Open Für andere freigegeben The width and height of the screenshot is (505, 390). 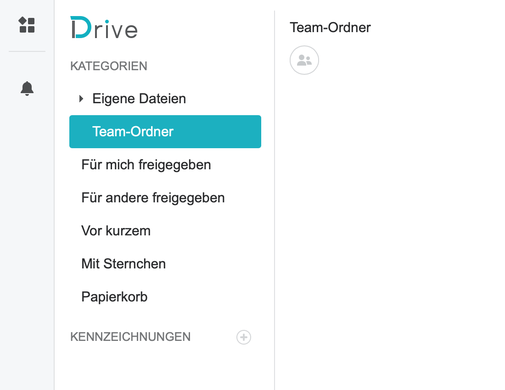[x=153, y=198]
